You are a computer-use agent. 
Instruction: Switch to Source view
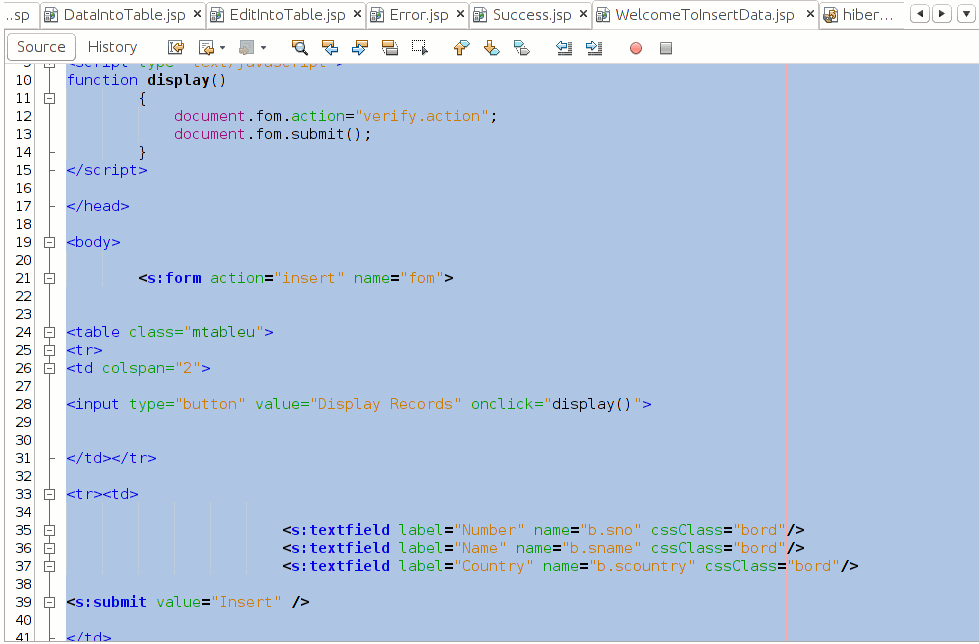(41, 47)
